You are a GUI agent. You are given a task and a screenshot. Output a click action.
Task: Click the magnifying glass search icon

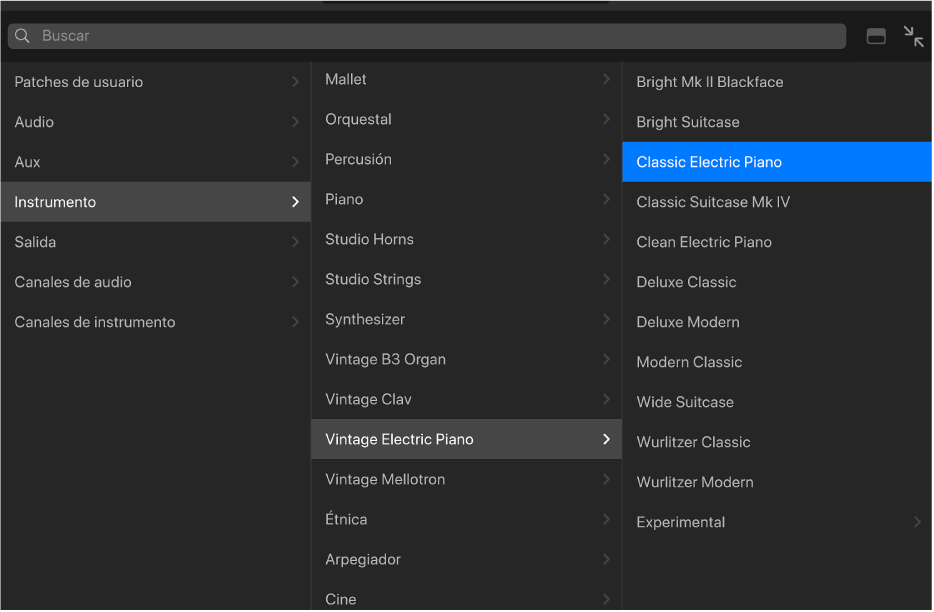point(22,36)
